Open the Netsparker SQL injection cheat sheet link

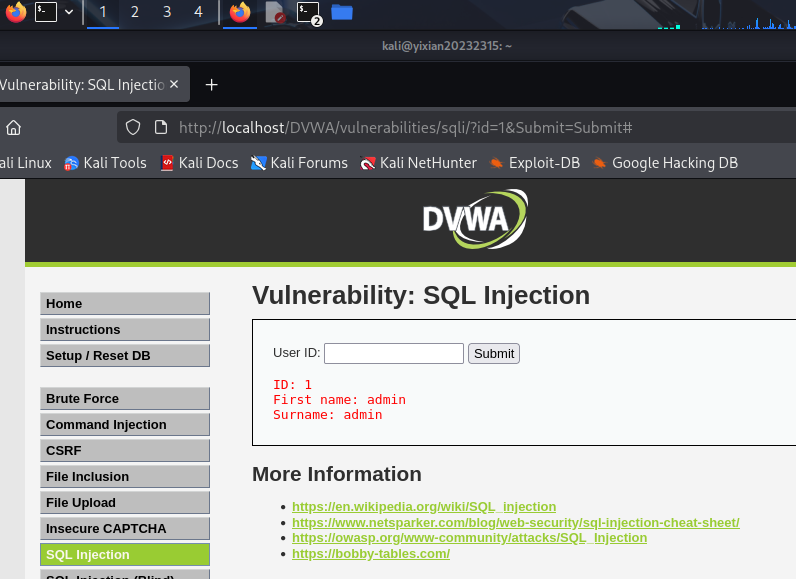pyautogui.click(x=516, y=522)
